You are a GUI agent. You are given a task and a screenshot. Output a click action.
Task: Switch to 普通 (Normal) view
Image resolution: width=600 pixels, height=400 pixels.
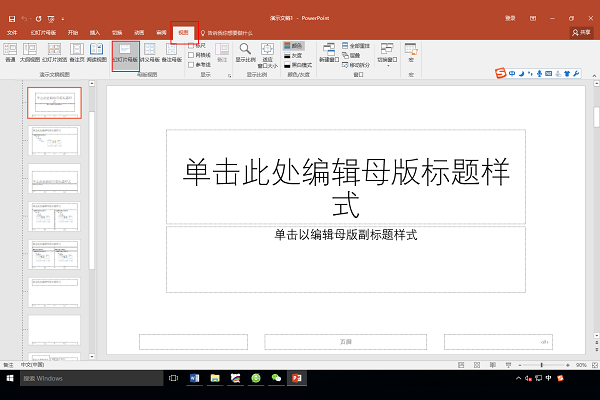[x=11, y=51]
